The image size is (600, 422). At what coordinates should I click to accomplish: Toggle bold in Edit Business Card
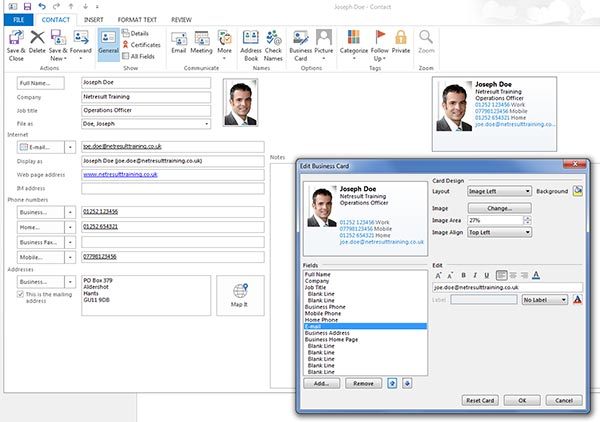point(463,275)
